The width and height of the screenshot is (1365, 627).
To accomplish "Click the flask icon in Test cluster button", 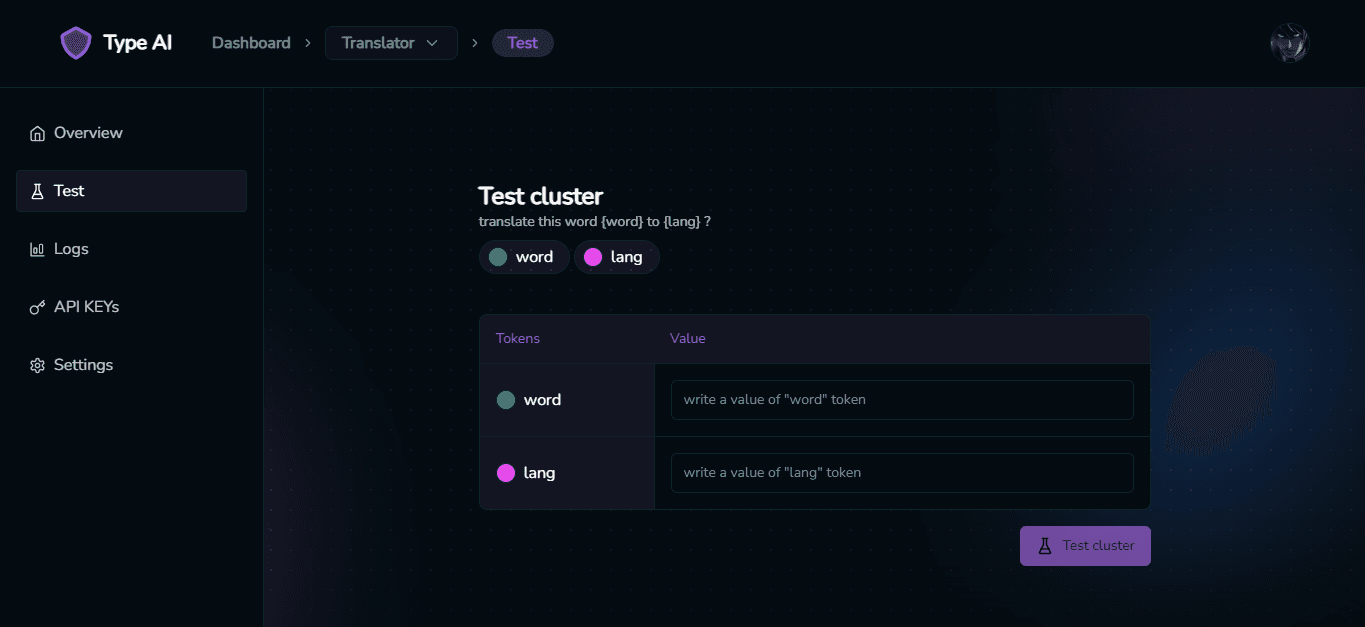I will (1045, 546).
